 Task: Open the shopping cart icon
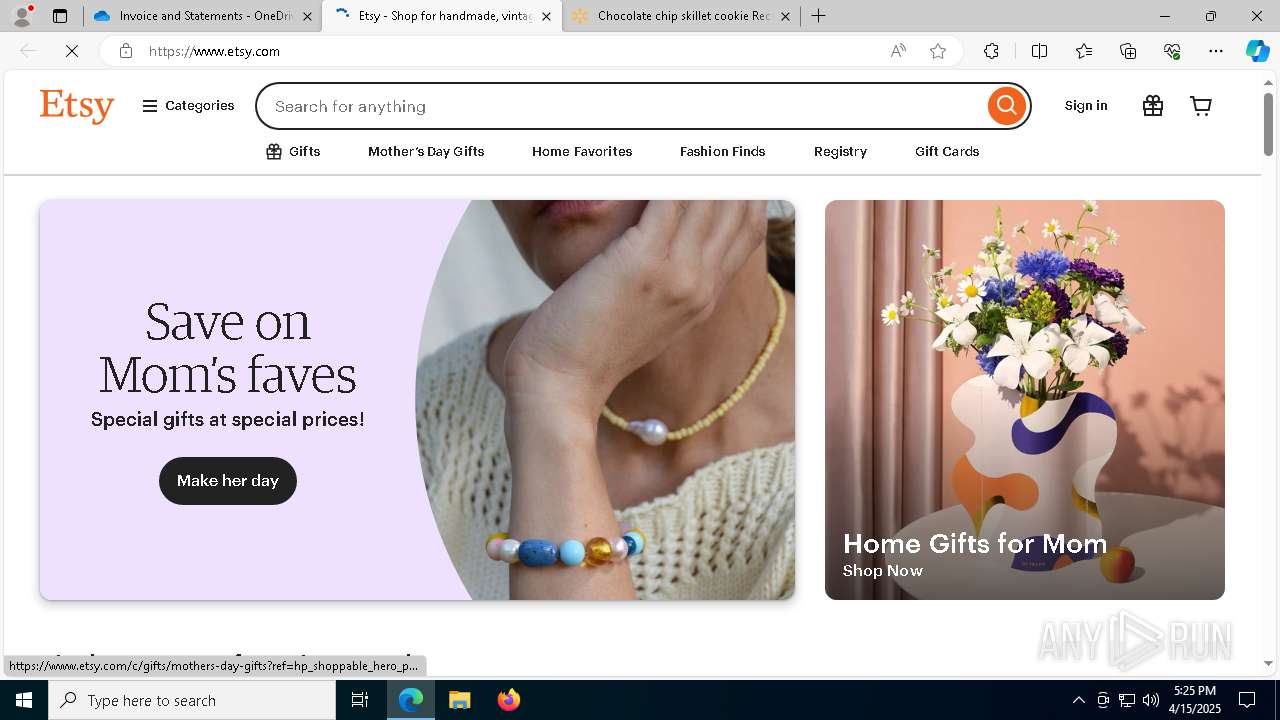click(x=1201, y=106)
